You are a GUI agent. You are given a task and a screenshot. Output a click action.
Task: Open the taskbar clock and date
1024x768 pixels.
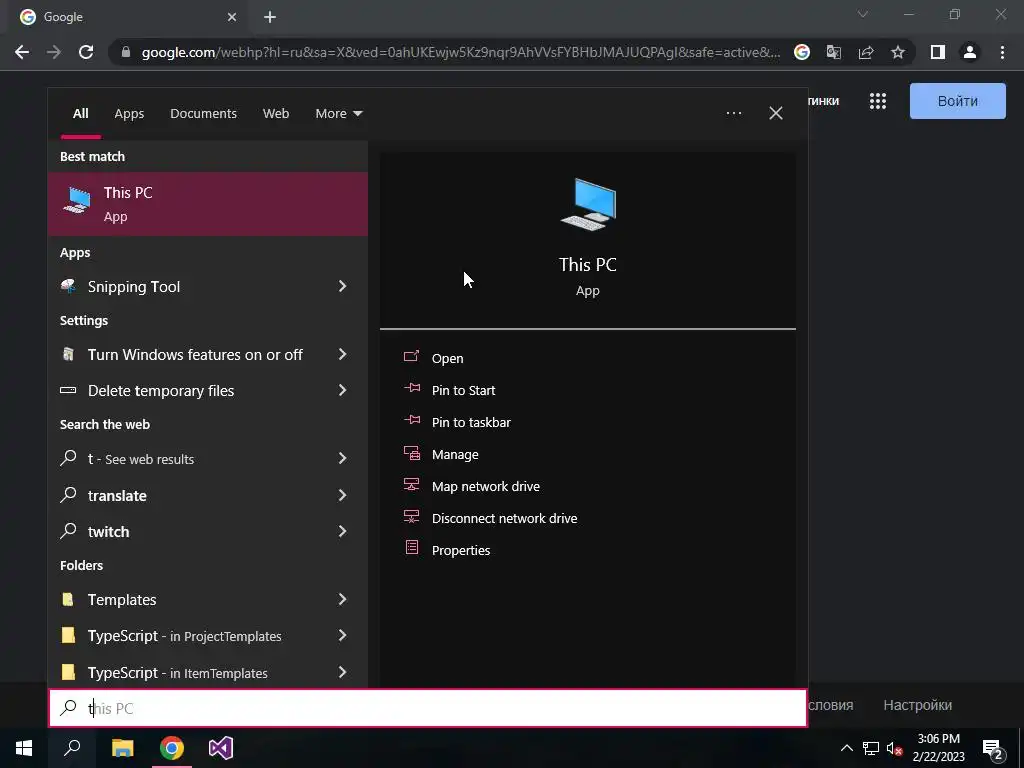pos(938,748)
